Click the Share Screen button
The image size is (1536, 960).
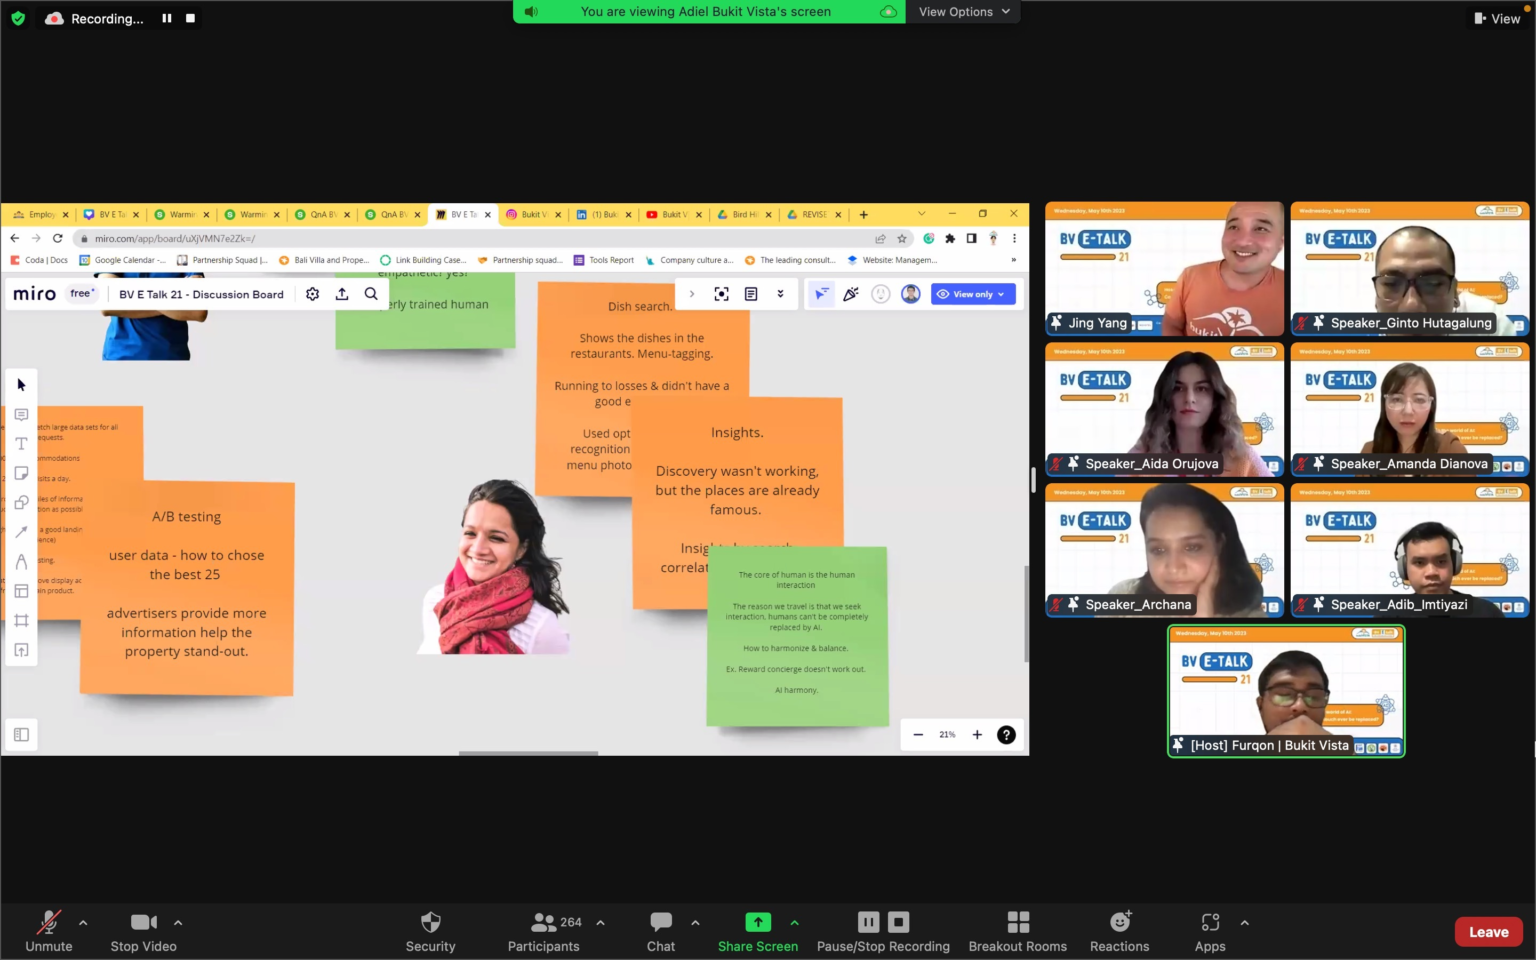pos(757,931)
